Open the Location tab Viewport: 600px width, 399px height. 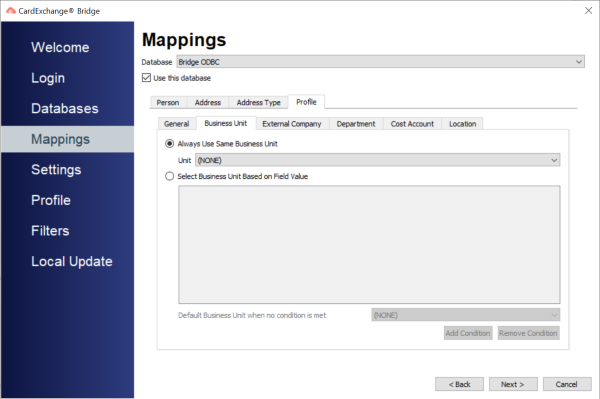click(x=462, y=124)
